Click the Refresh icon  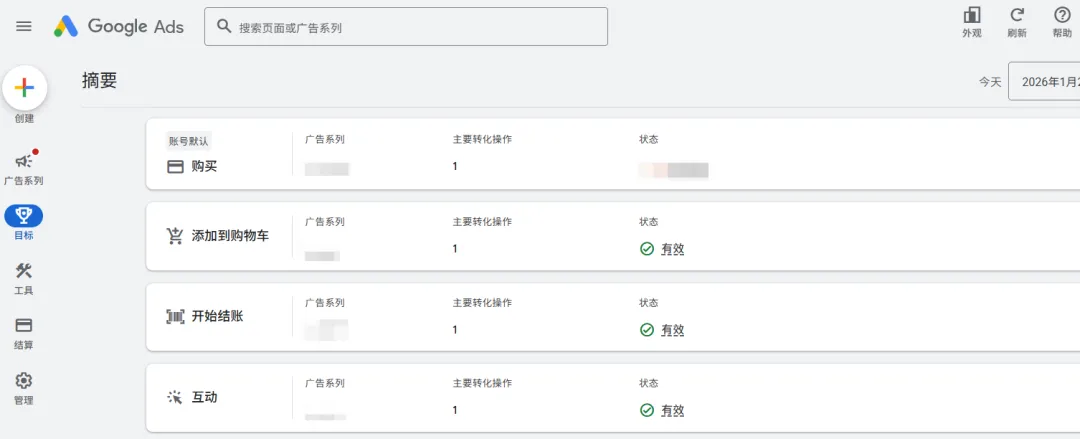[1017, 15]
